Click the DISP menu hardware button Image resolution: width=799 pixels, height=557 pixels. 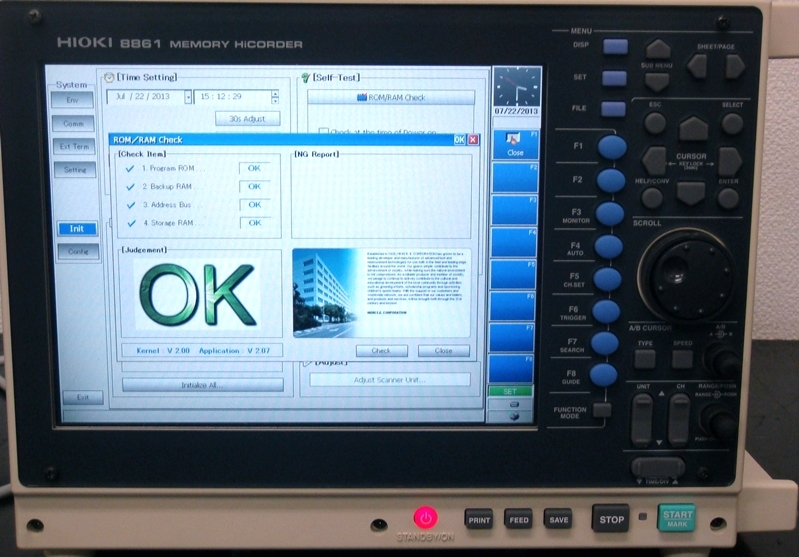click(x=616, y=47)
